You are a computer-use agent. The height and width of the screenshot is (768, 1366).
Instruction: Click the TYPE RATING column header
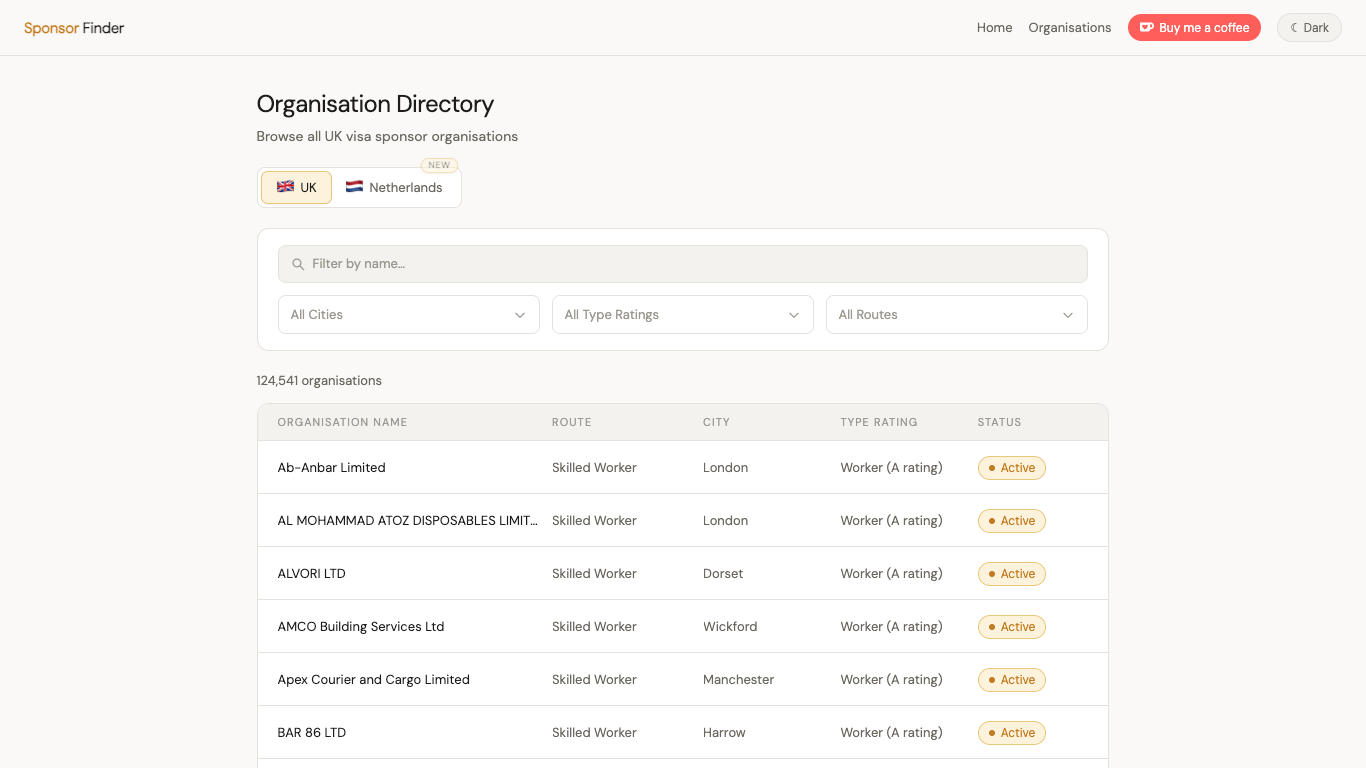[879, 422]
